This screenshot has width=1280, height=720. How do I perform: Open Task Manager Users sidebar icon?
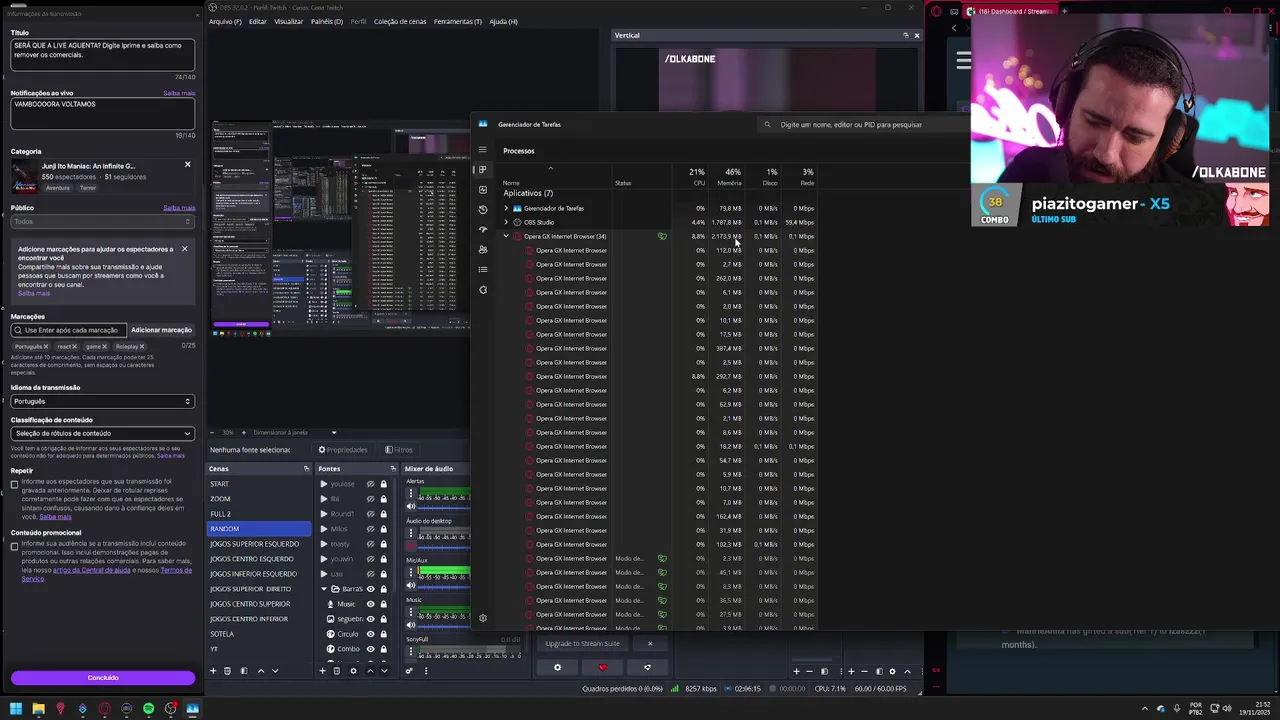483,250
